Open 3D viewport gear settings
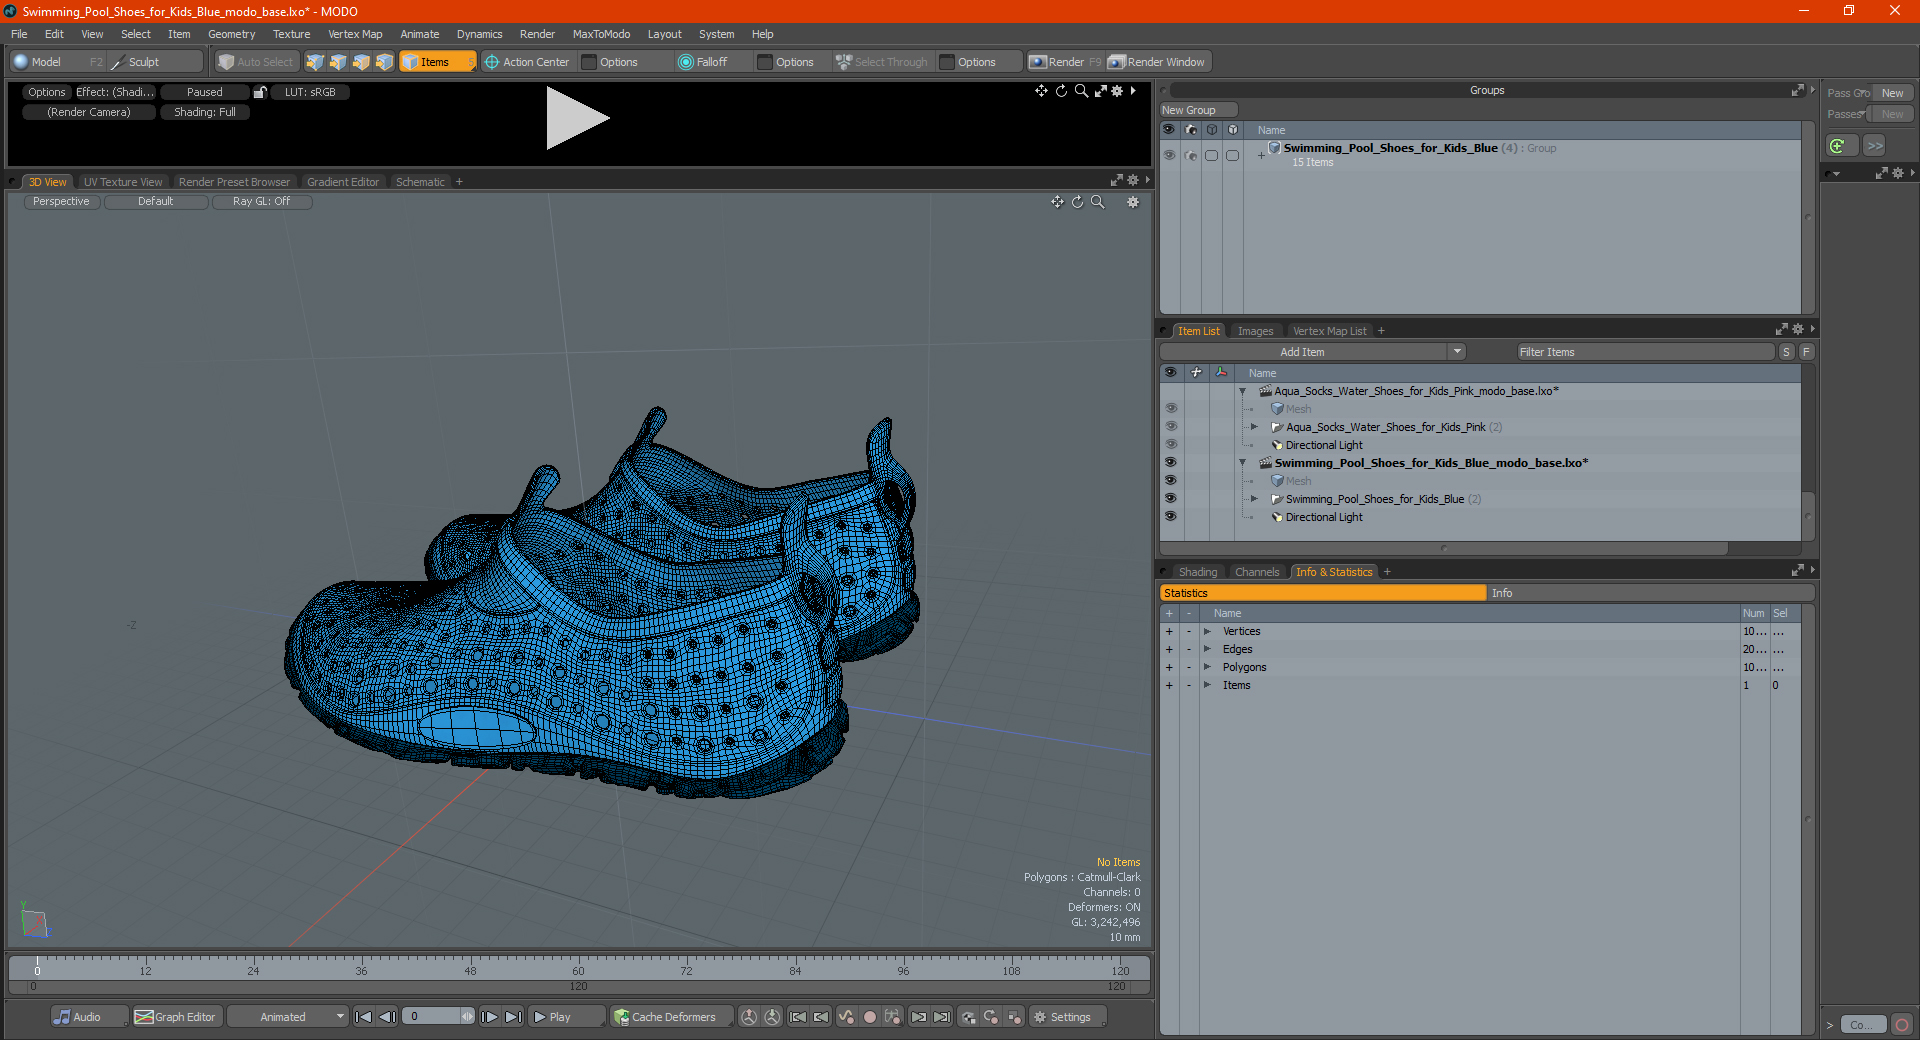Viewport: 1920px width, 1040px height. coord(1133,202)
